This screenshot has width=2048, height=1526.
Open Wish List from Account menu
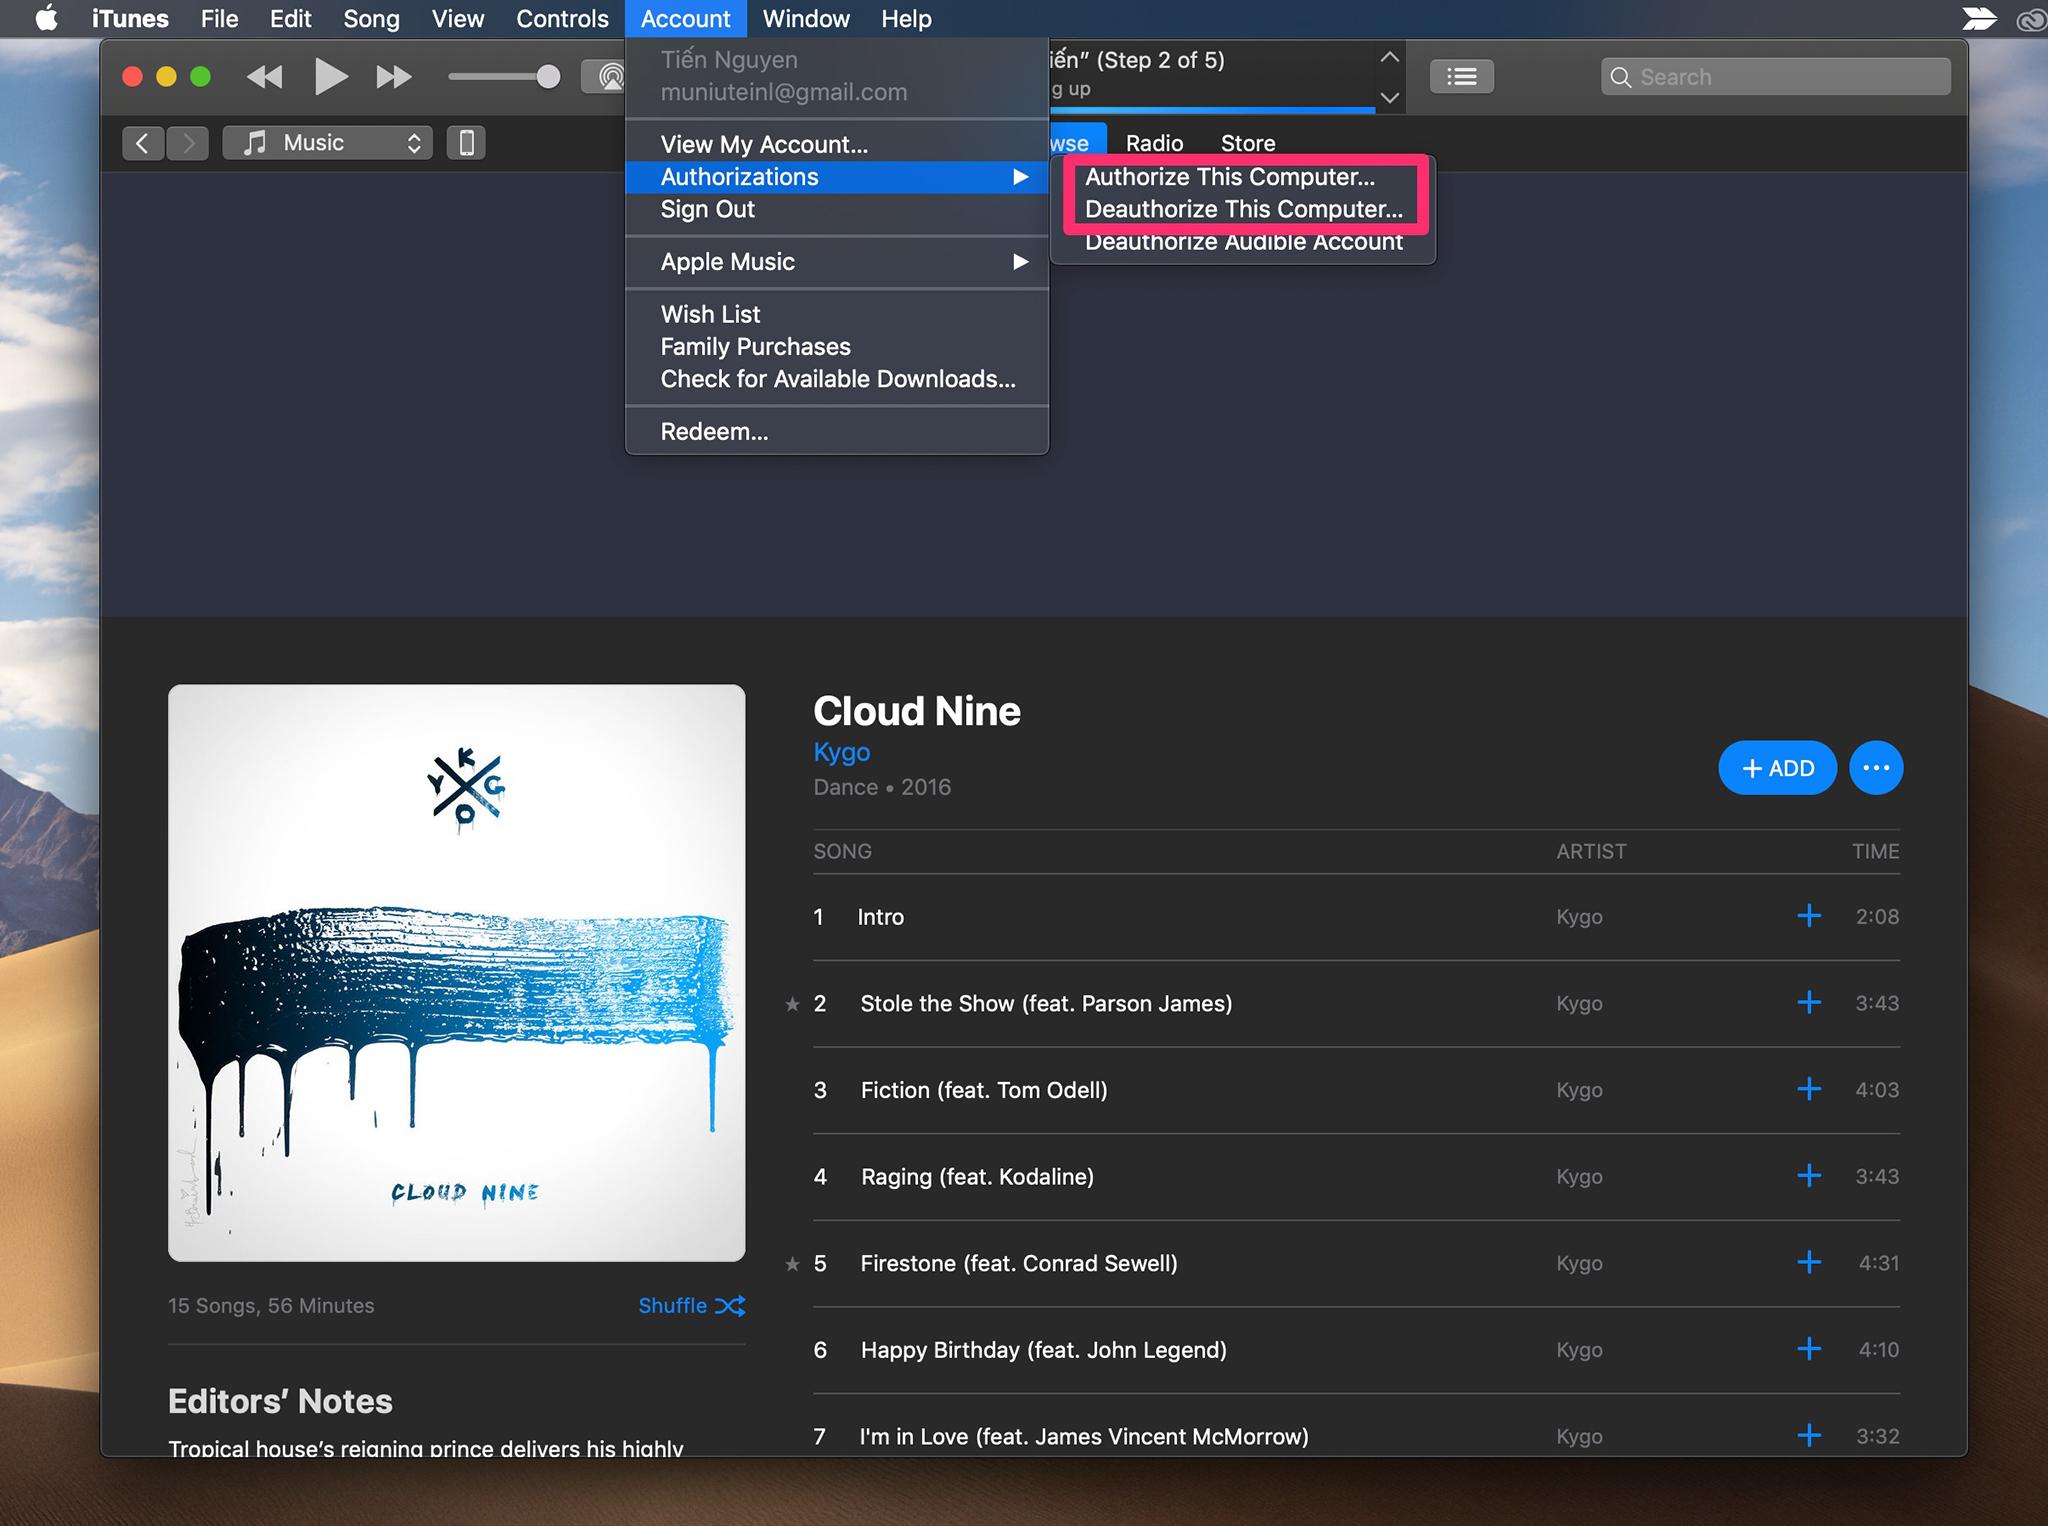(x=837, y=315)
